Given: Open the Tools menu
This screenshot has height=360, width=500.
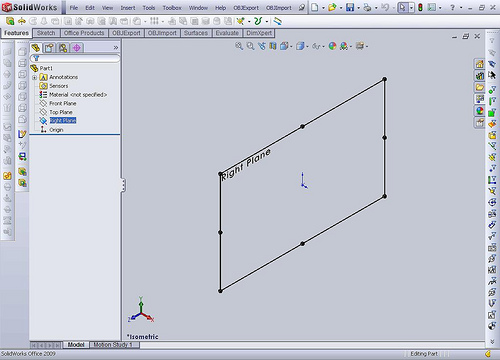Looking at the screenshot, I should (x=149, y=8).
